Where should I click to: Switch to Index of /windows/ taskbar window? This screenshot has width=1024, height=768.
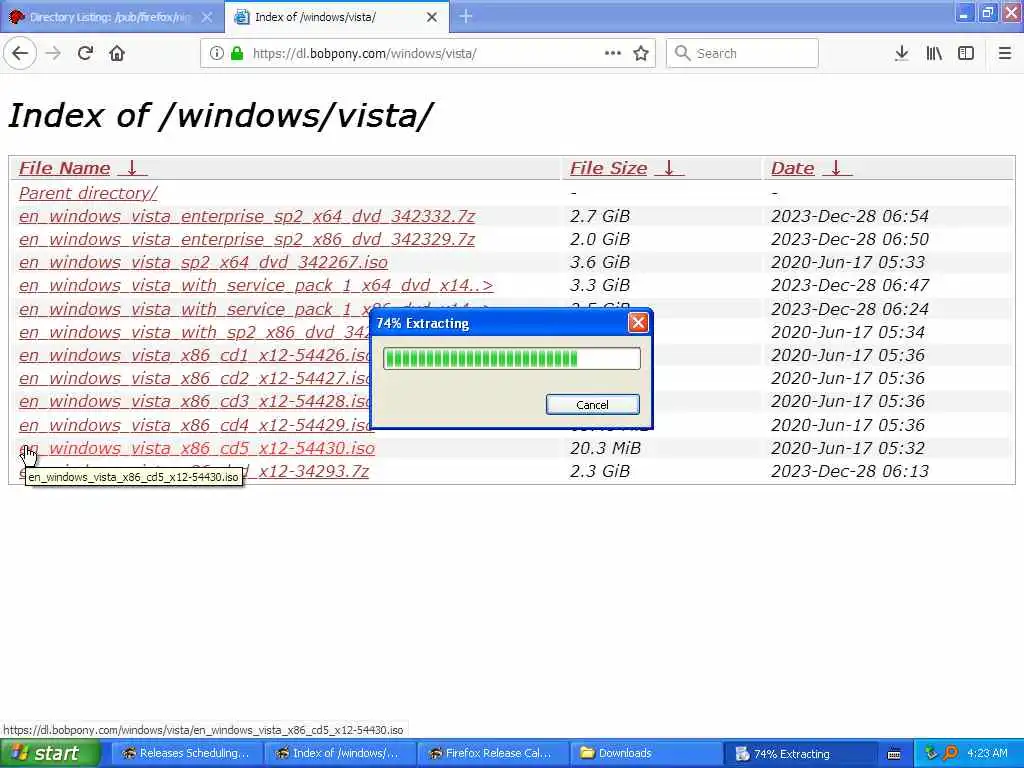340,753
